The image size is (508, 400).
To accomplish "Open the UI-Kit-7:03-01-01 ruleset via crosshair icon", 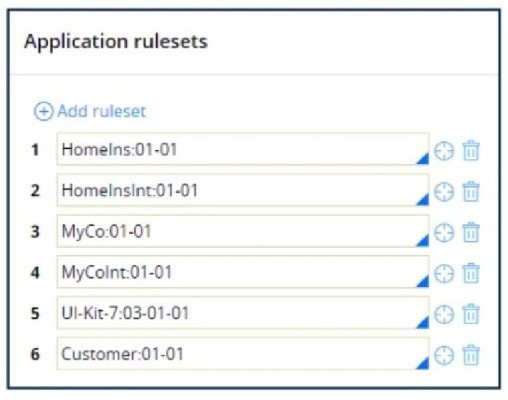I will (x=444, y=314).
